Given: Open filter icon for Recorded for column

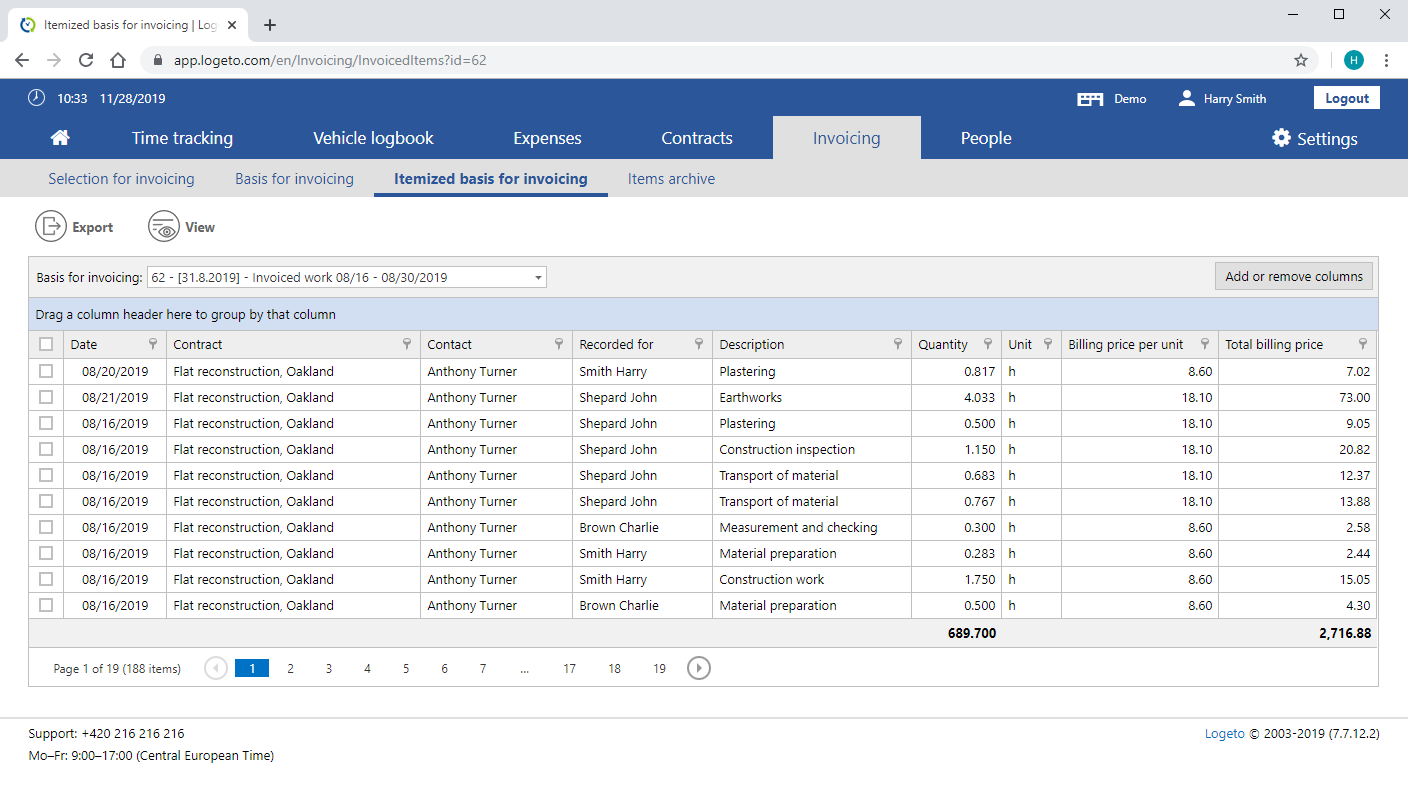Looking at the screenshot, I should click(x=699, y=344).
